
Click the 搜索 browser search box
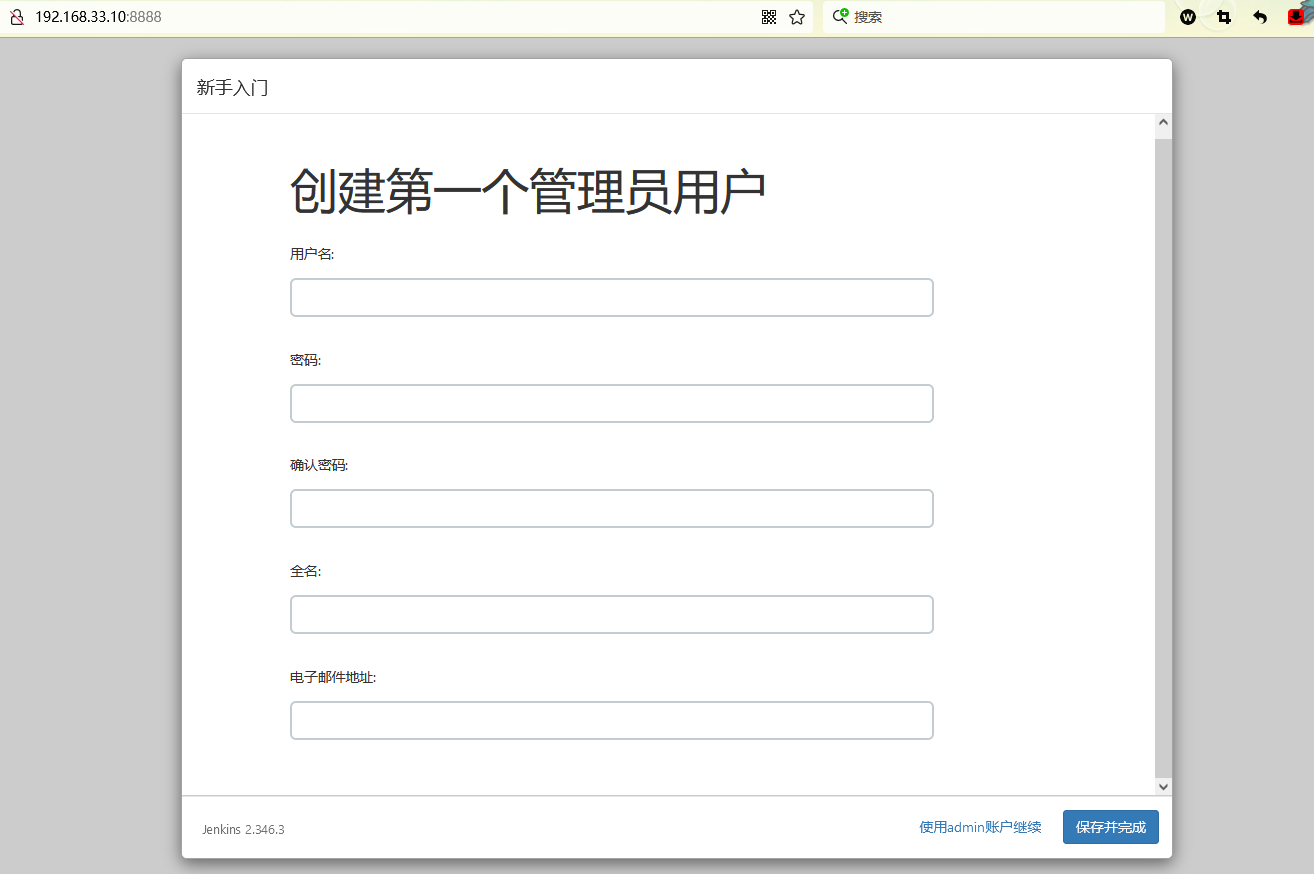pyautogui.click(x=1000, y=17)
